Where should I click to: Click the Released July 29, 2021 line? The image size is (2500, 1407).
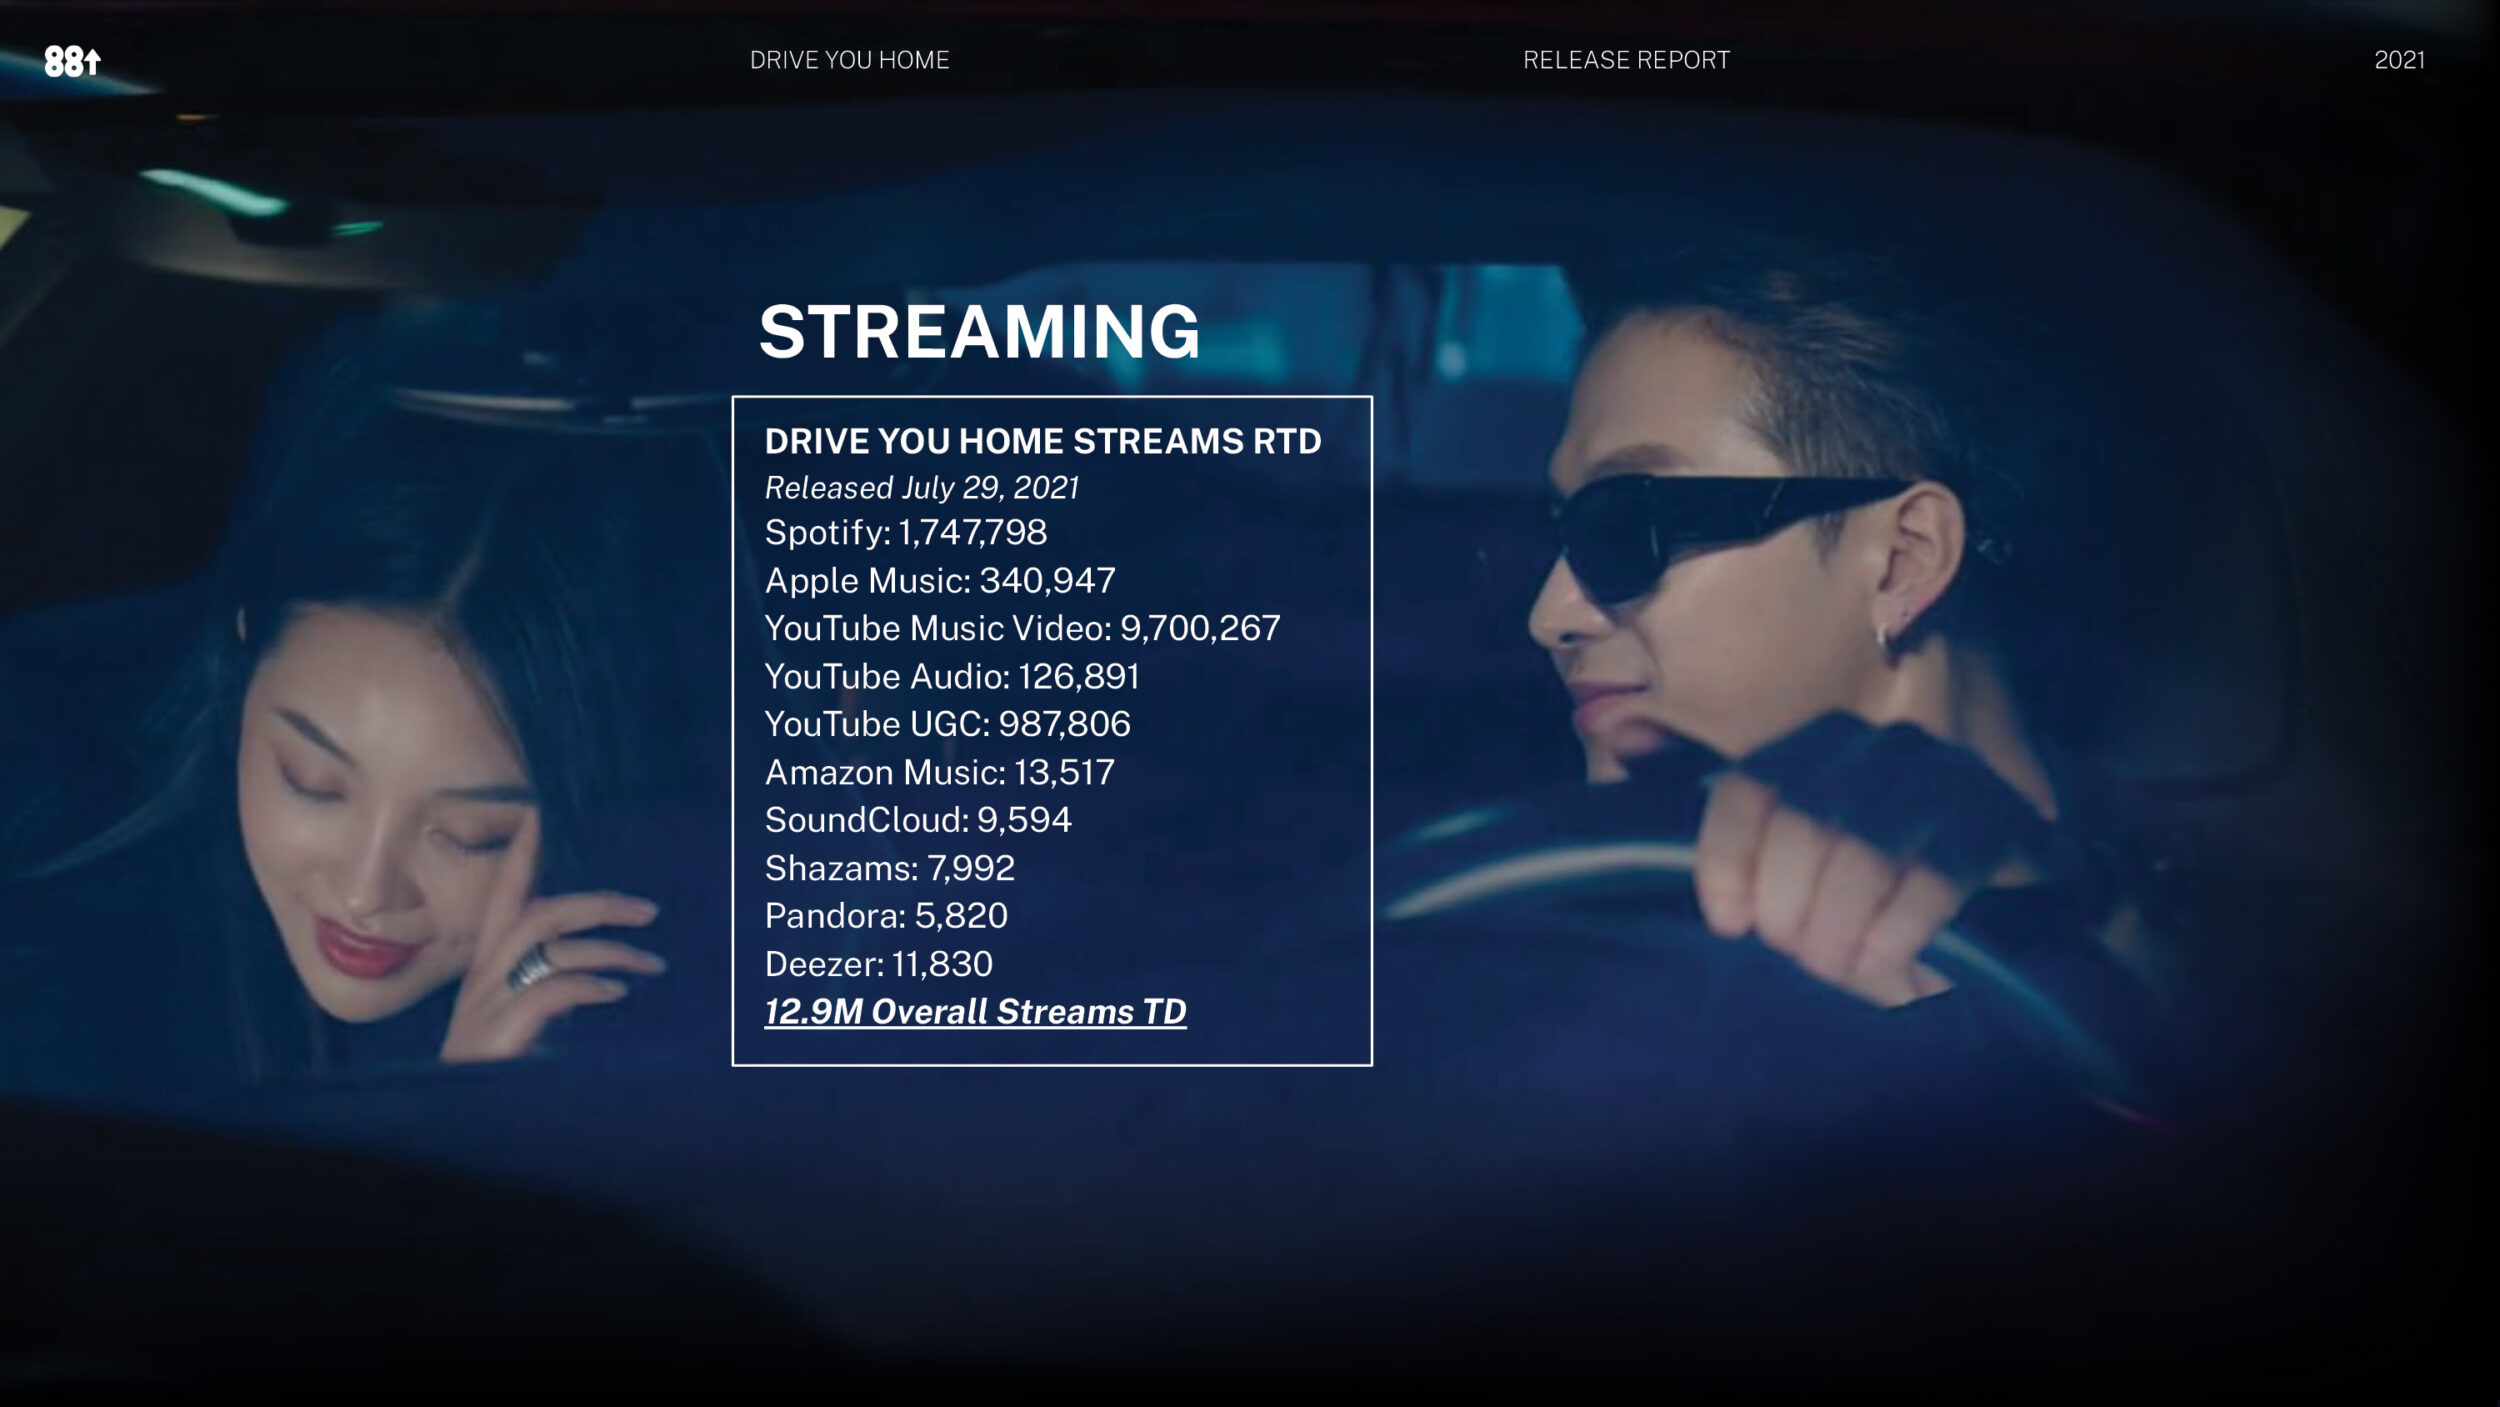(921, 487)
